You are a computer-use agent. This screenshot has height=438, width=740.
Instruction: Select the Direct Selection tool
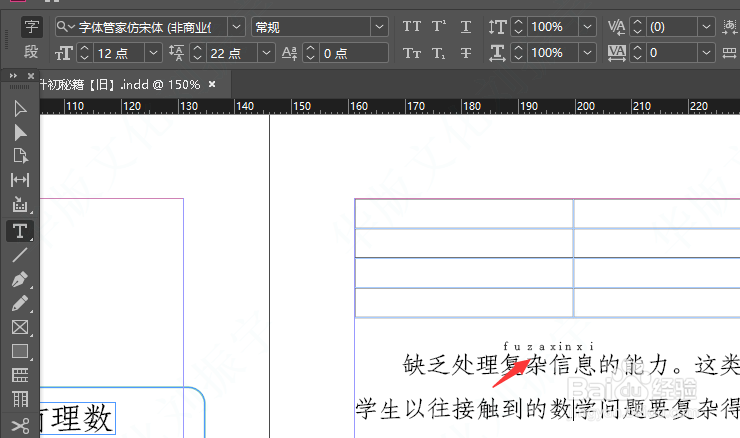(20, 133)
